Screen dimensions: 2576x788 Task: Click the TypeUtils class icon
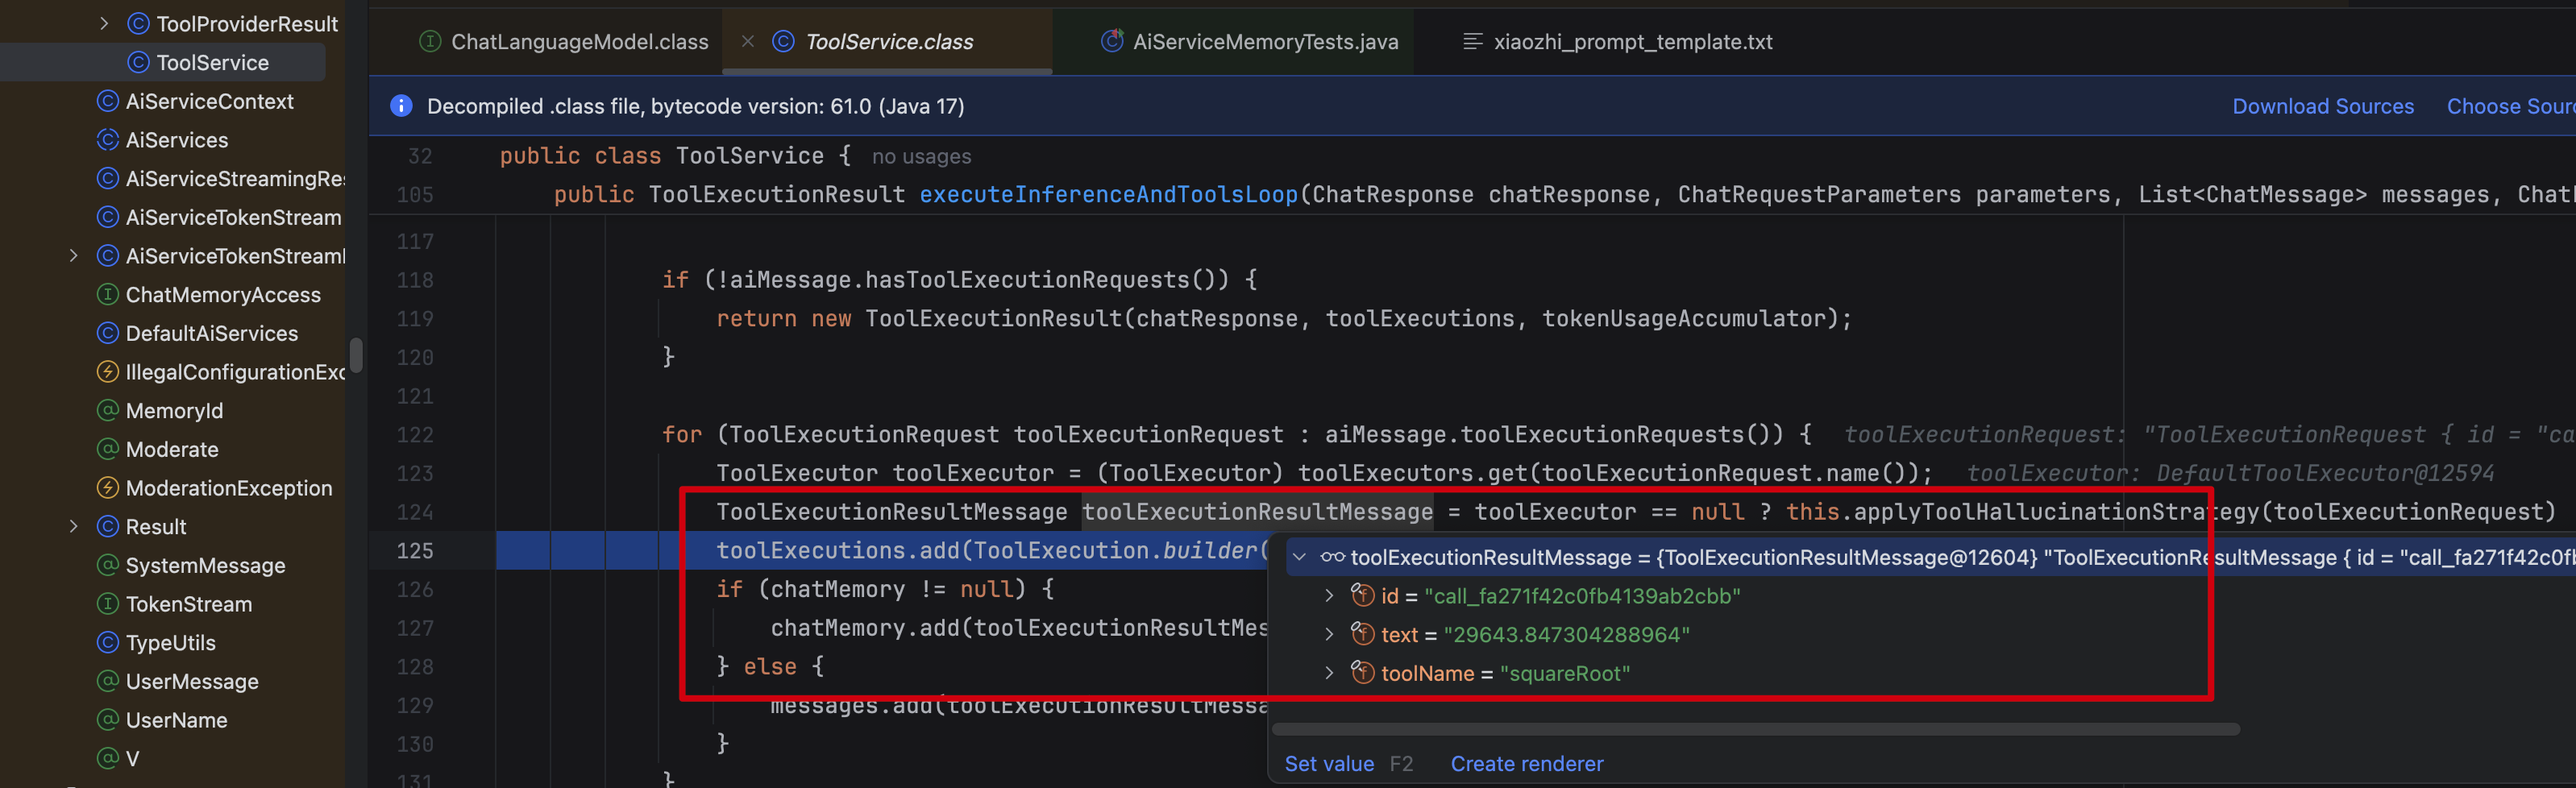point(108,642)
